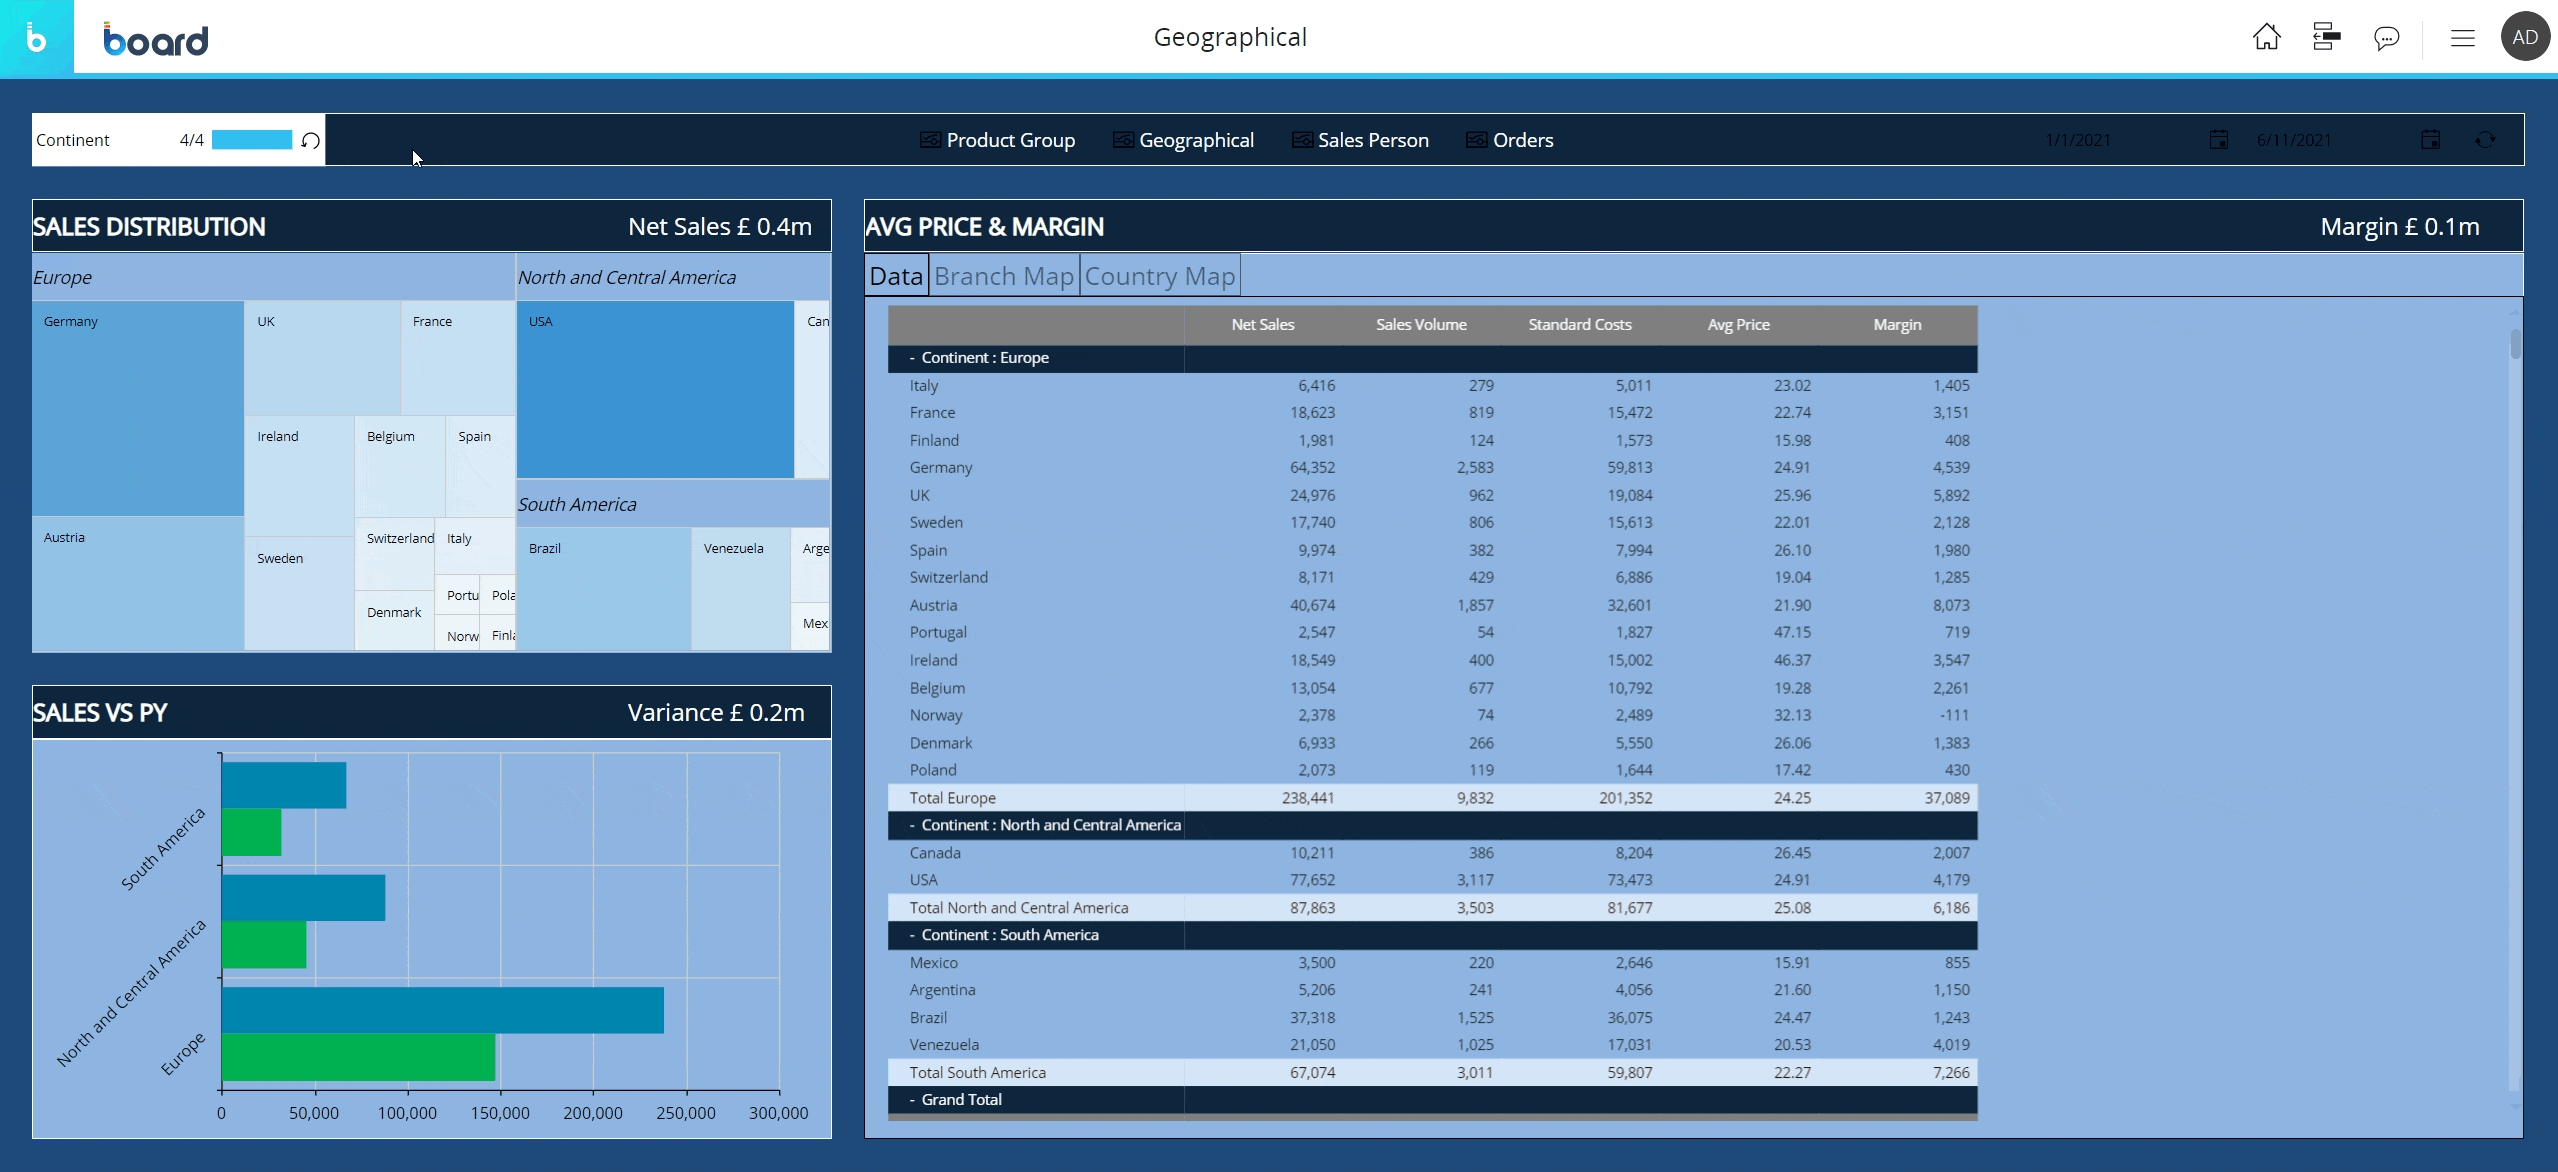Screen dimensions: 2558x1172
Task: Switch to the Country Map tab
Action: [1159, 276]
